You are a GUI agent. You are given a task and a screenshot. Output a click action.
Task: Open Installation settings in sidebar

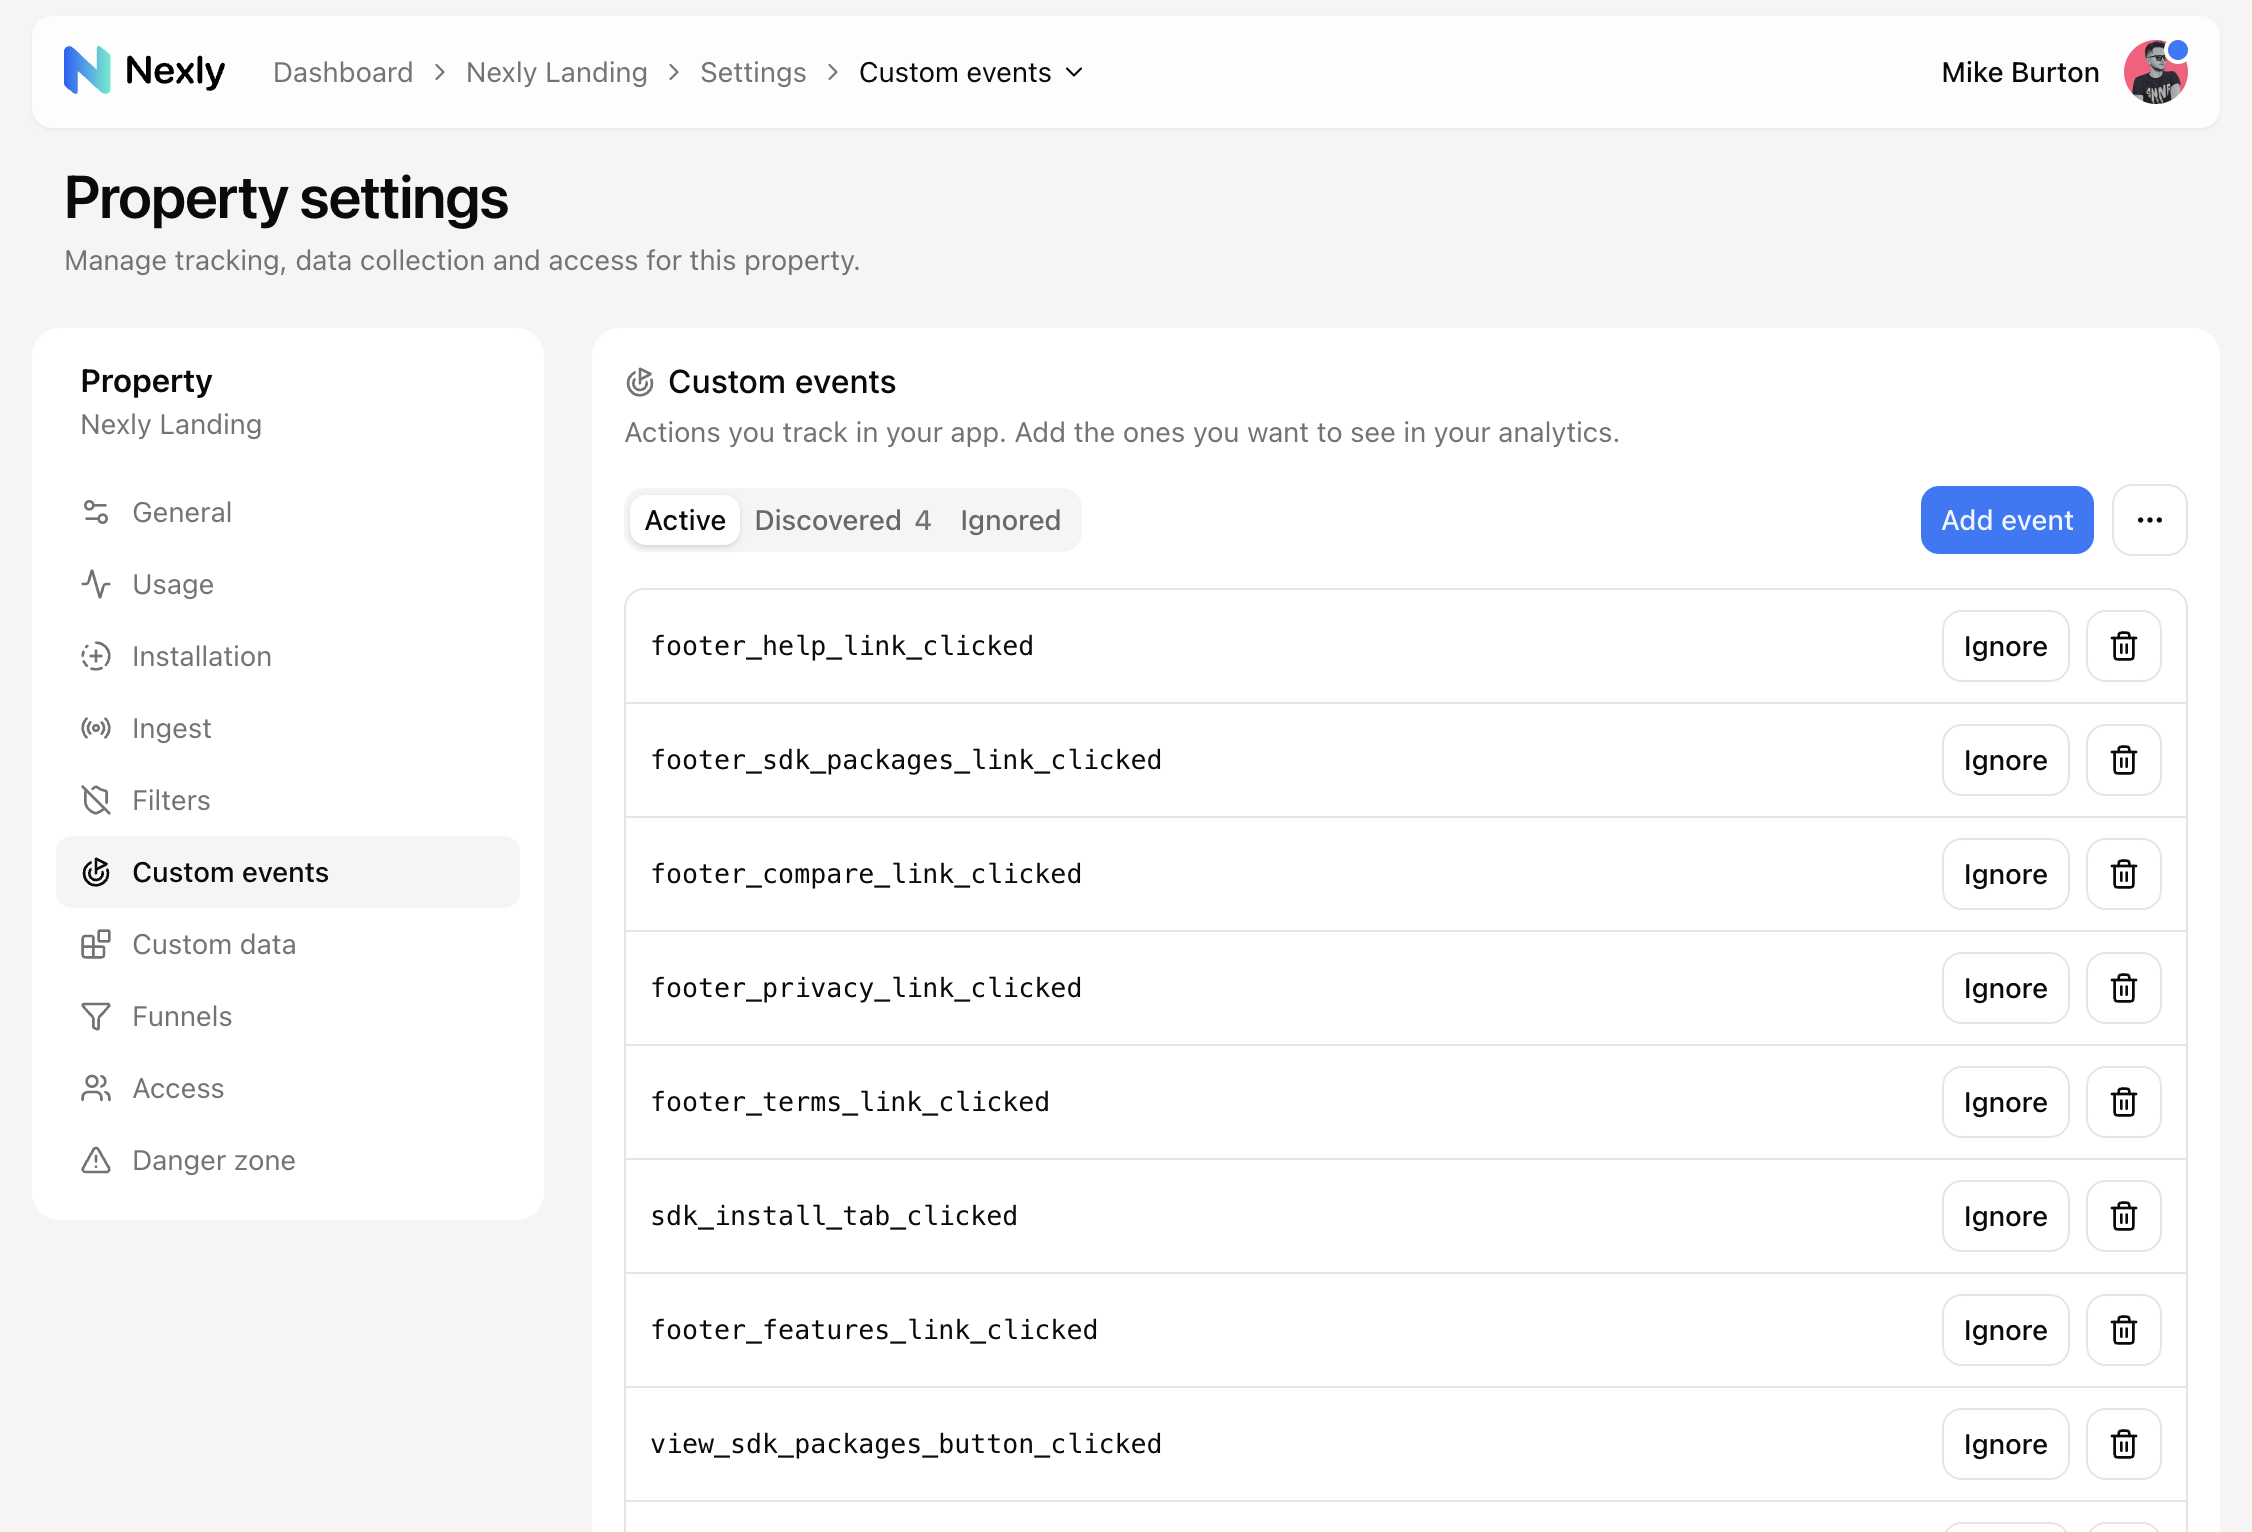[x=288, y=656]
